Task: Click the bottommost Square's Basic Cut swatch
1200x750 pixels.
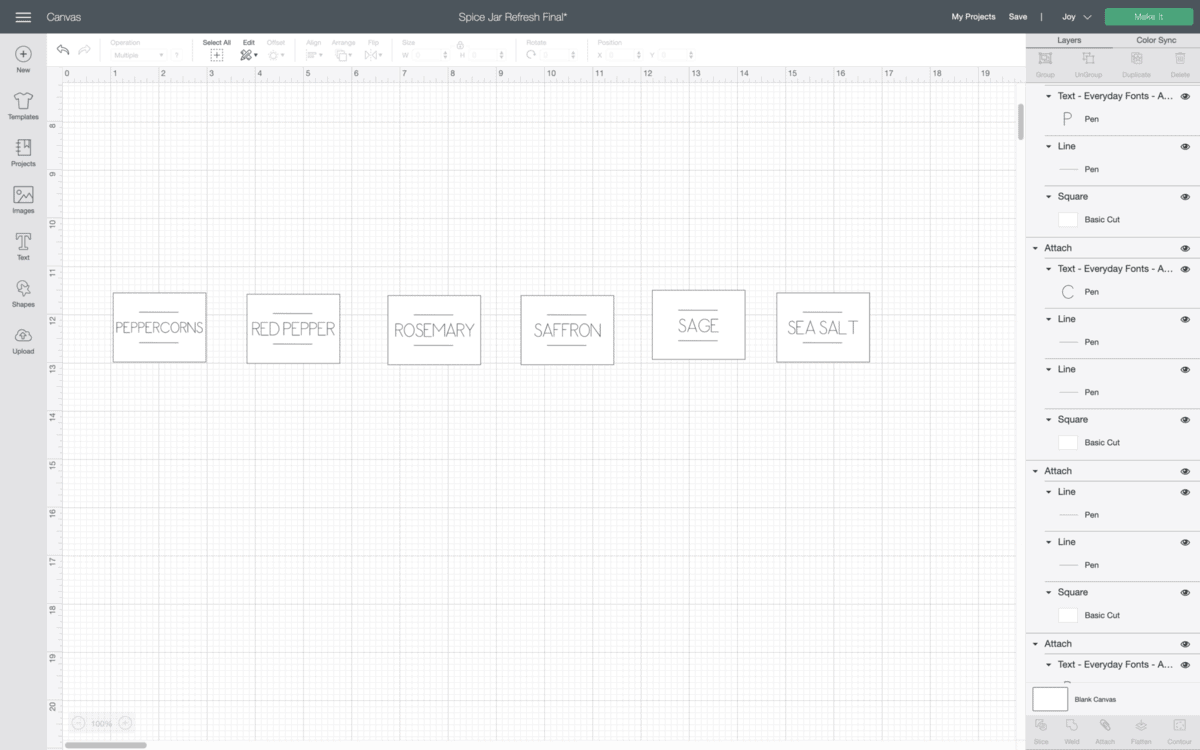Action: click(x=1068, y=615)
